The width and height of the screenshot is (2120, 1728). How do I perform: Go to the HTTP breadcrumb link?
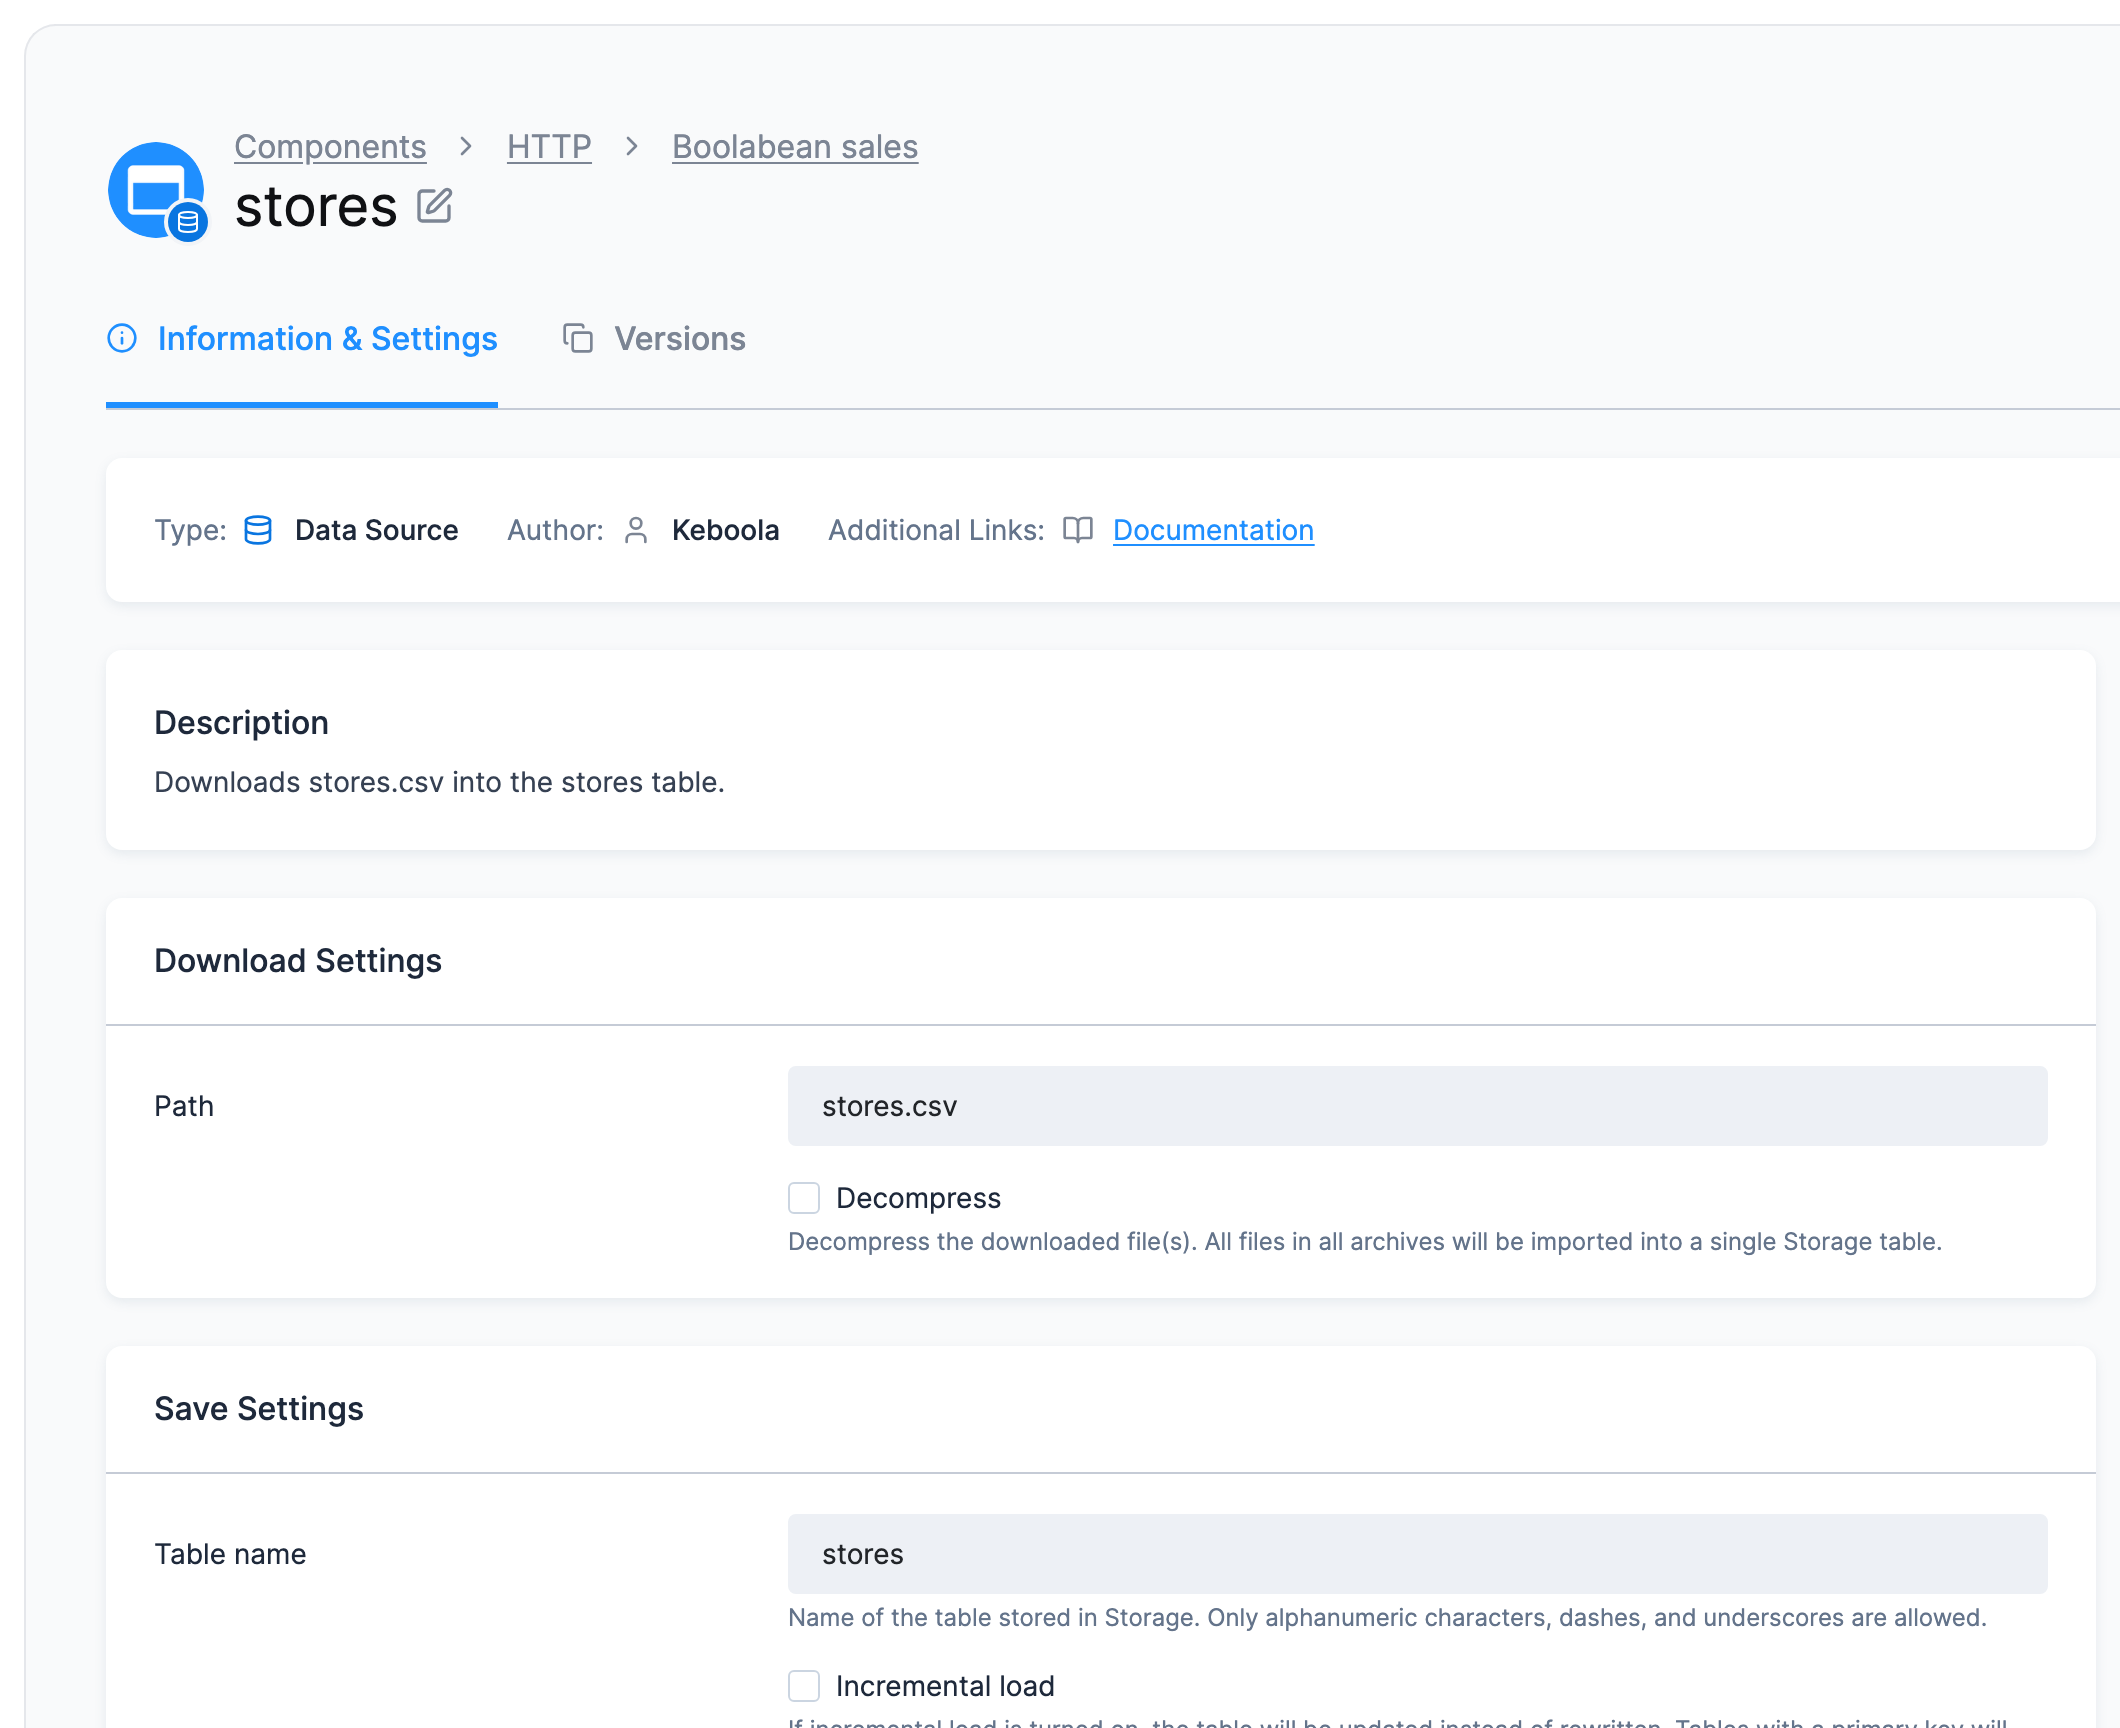tap(549, 147)
